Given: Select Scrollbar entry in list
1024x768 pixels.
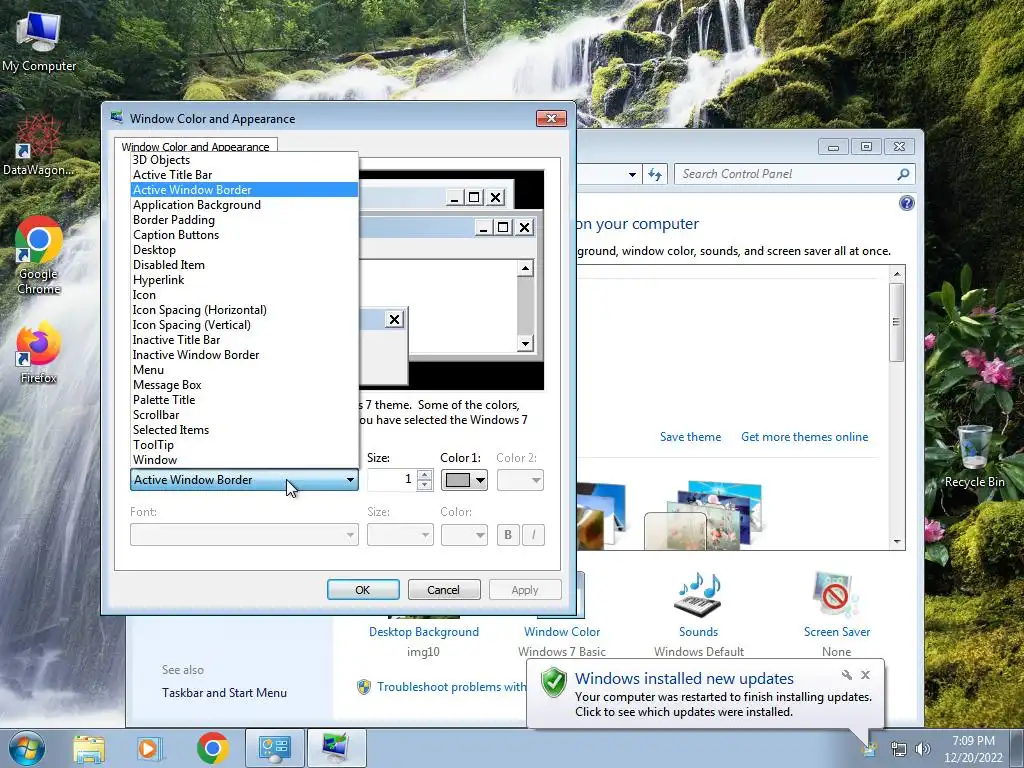Looking at the screenshot, I should tap(244, 415).
